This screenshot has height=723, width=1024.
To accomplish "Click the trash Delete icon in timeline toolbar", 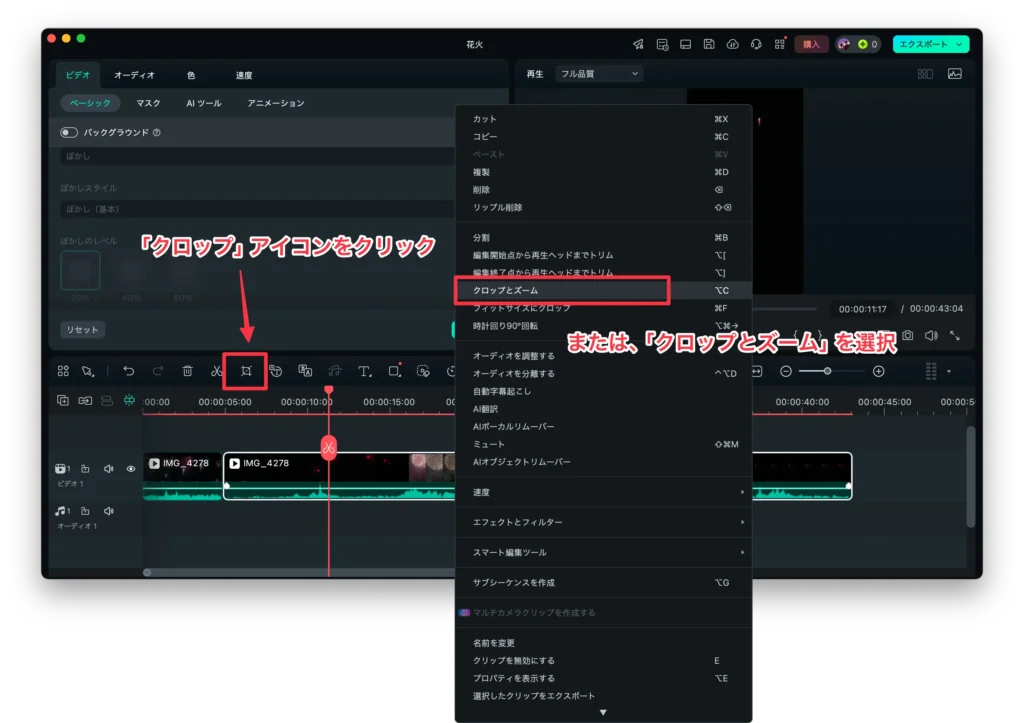I will (x=187, y=371).
